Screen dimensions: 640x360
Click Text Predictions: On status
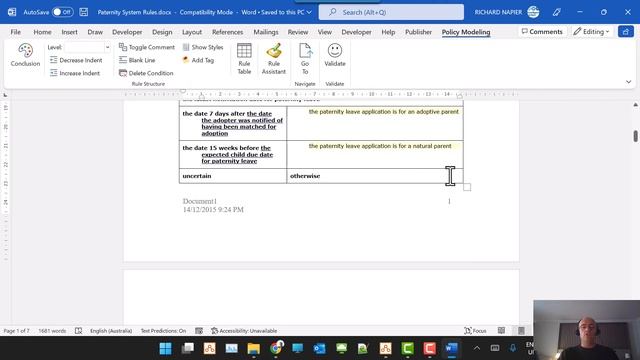point(163,331)
